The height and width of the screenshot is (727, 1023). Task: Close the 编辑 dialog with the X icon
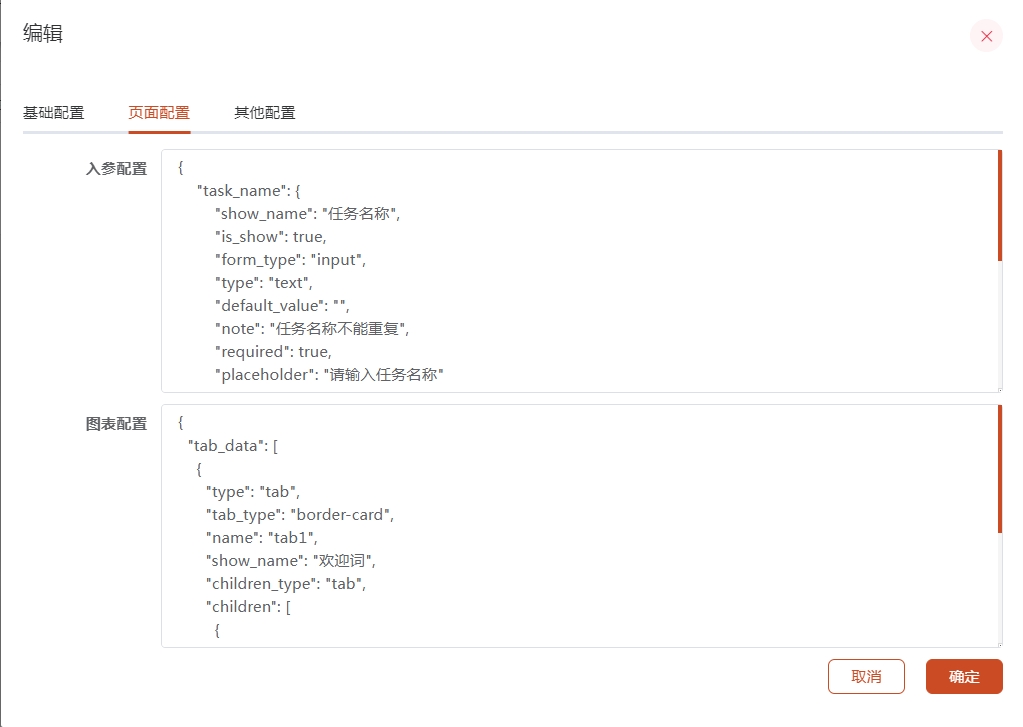pos(986,36)
